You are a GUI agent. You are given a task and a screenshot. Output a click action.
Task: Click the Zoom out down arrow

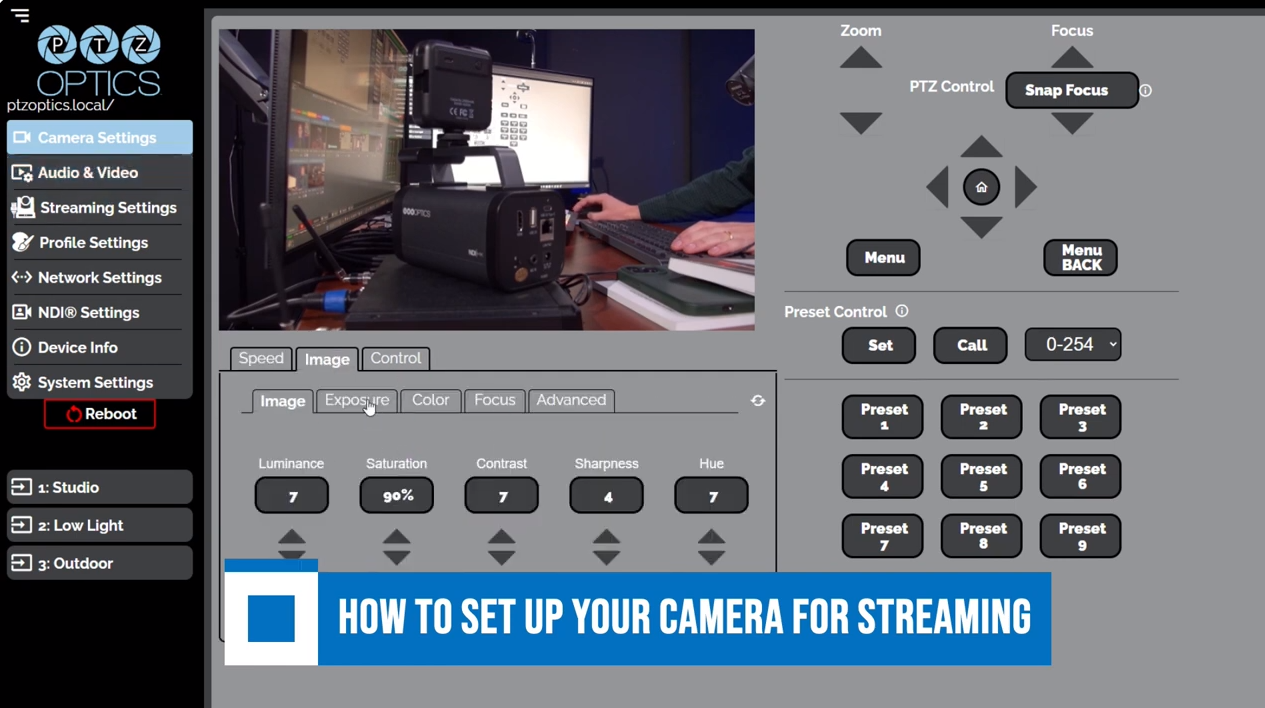860,122
